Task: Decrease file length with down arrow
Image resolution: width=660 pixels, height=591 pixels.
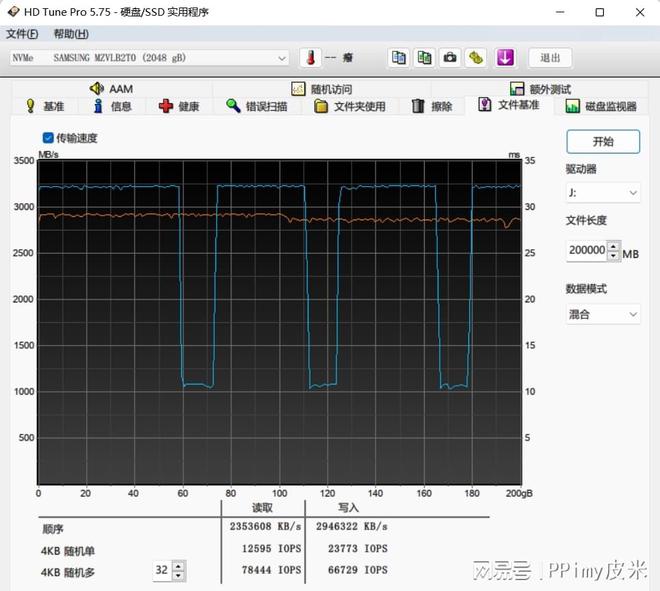Action: pos(614,256)
